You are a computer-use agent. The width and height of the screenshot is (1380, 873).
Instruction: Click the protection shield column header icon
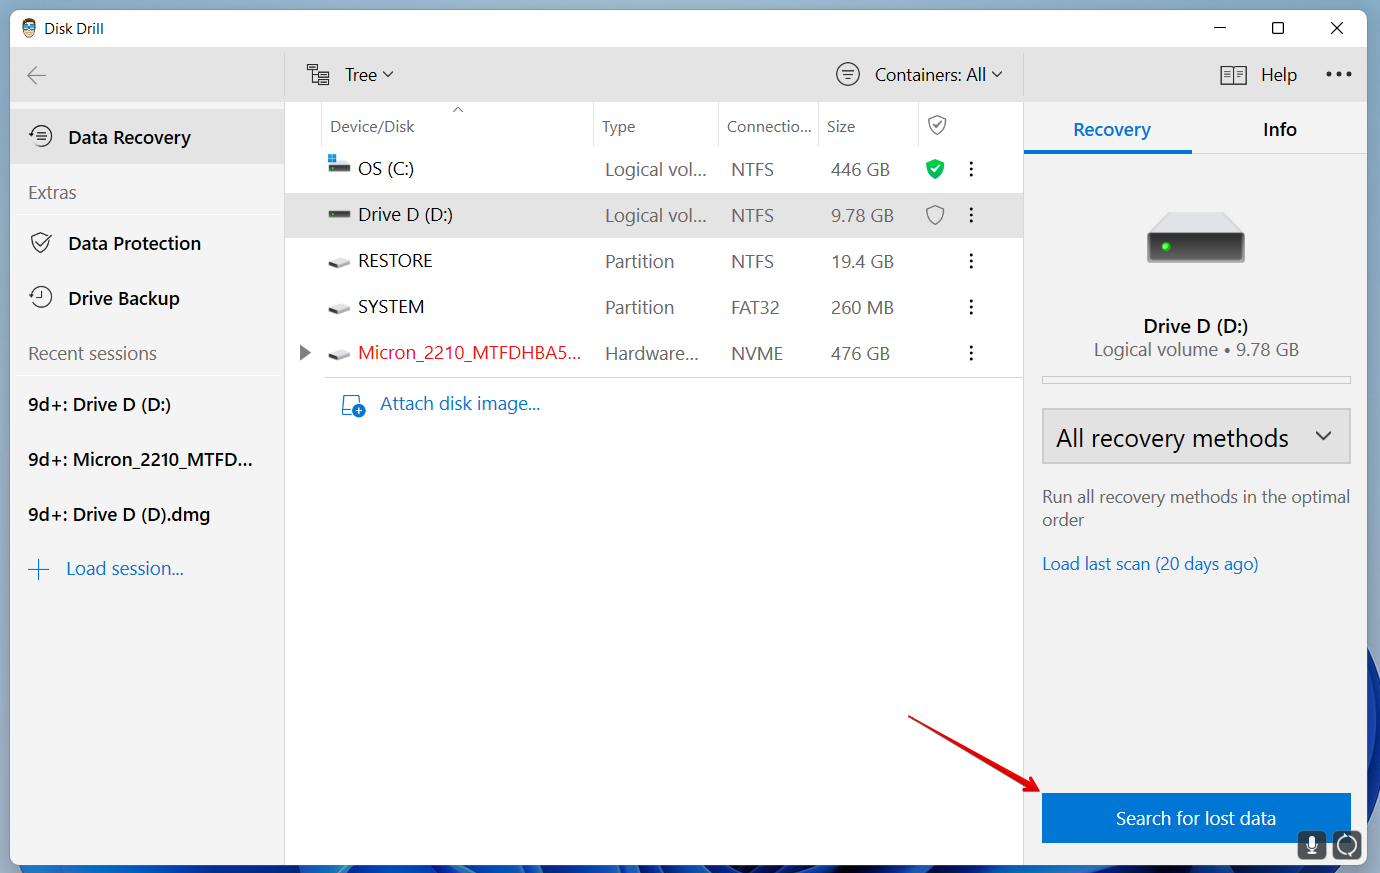coord(937,125)
